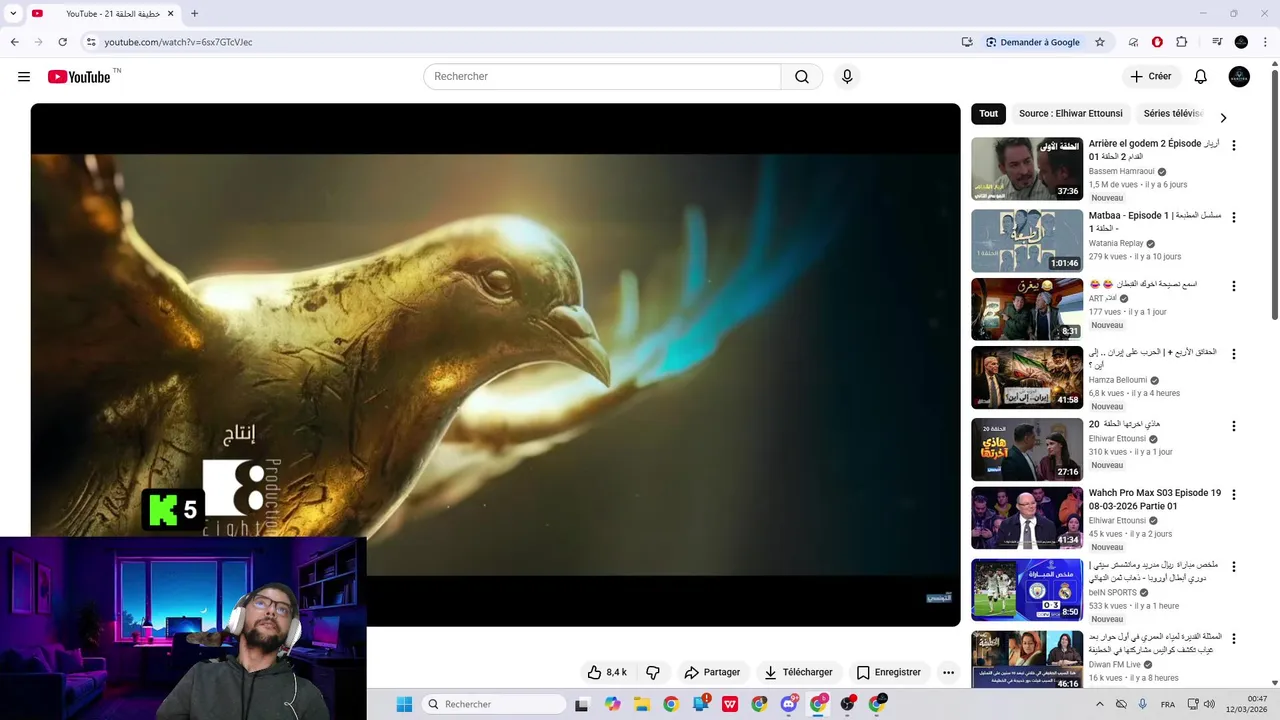Open WPS Office from the taskbar

point(730,704)
